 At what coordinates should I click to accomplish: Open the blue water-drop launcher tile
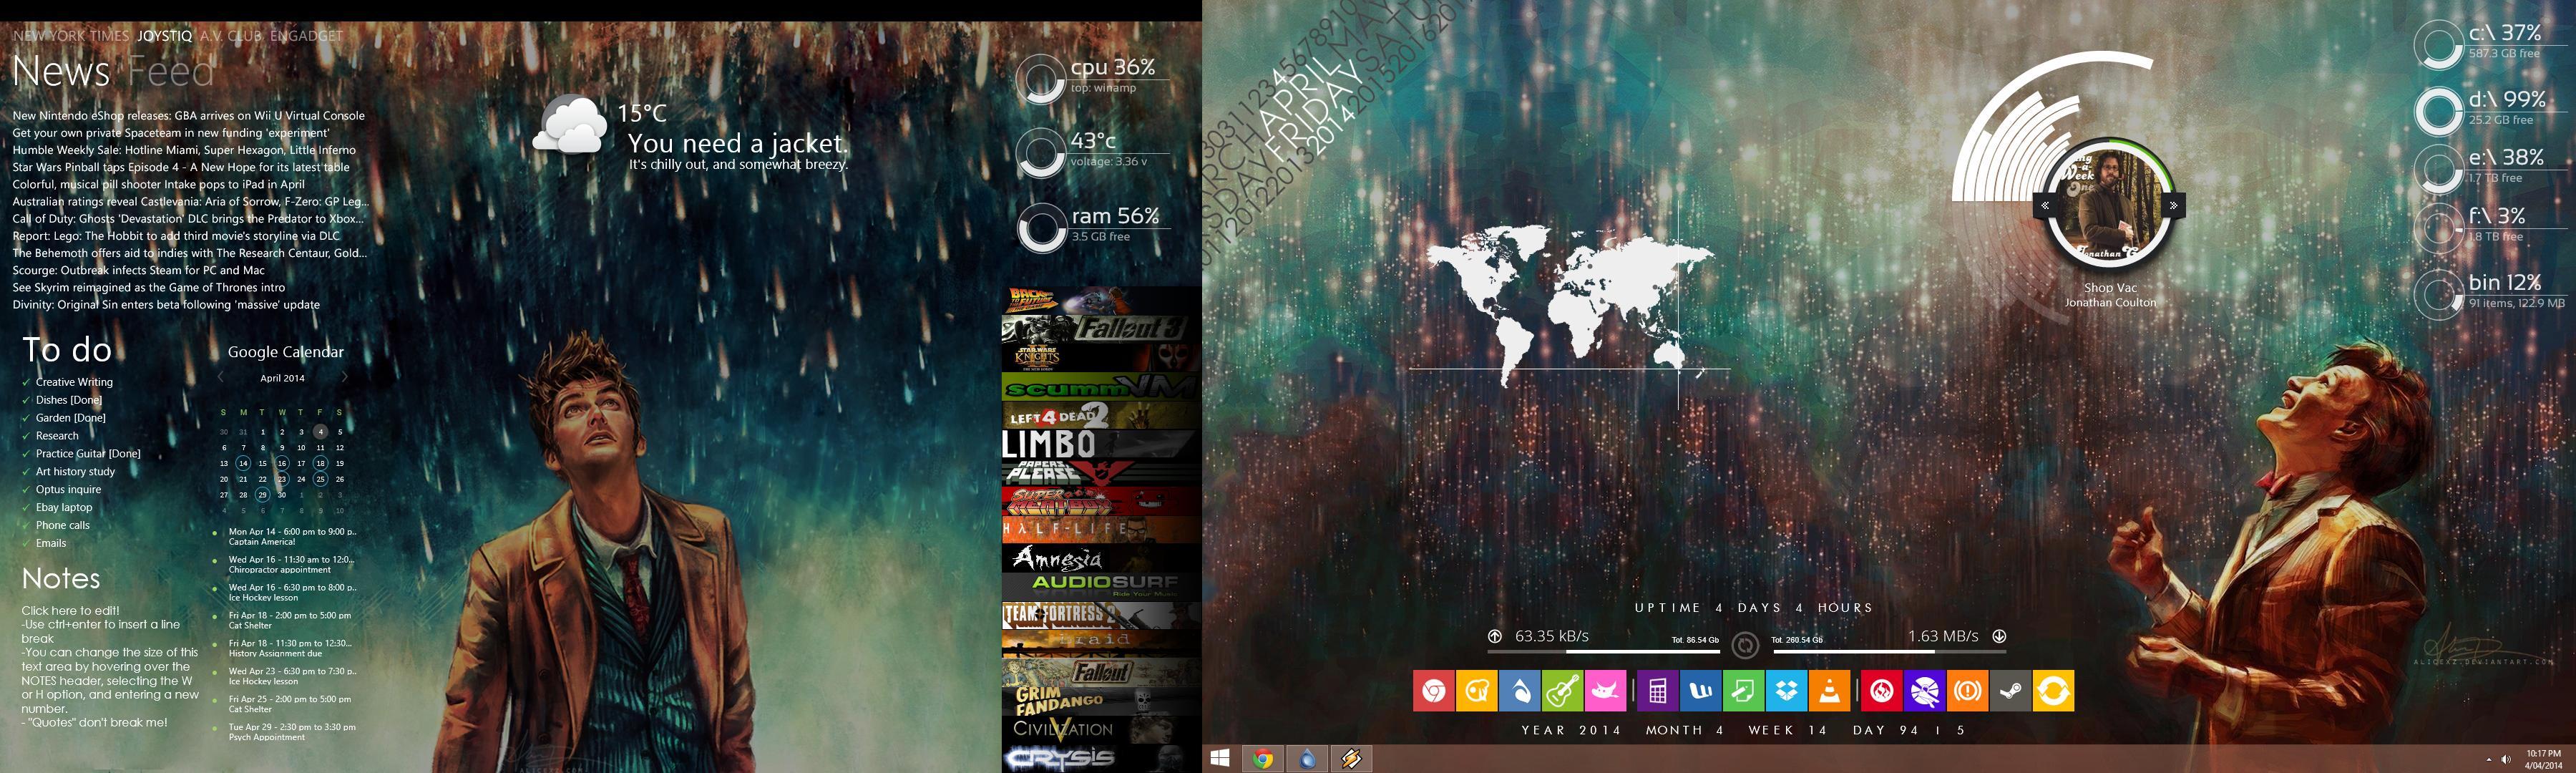1520,691
